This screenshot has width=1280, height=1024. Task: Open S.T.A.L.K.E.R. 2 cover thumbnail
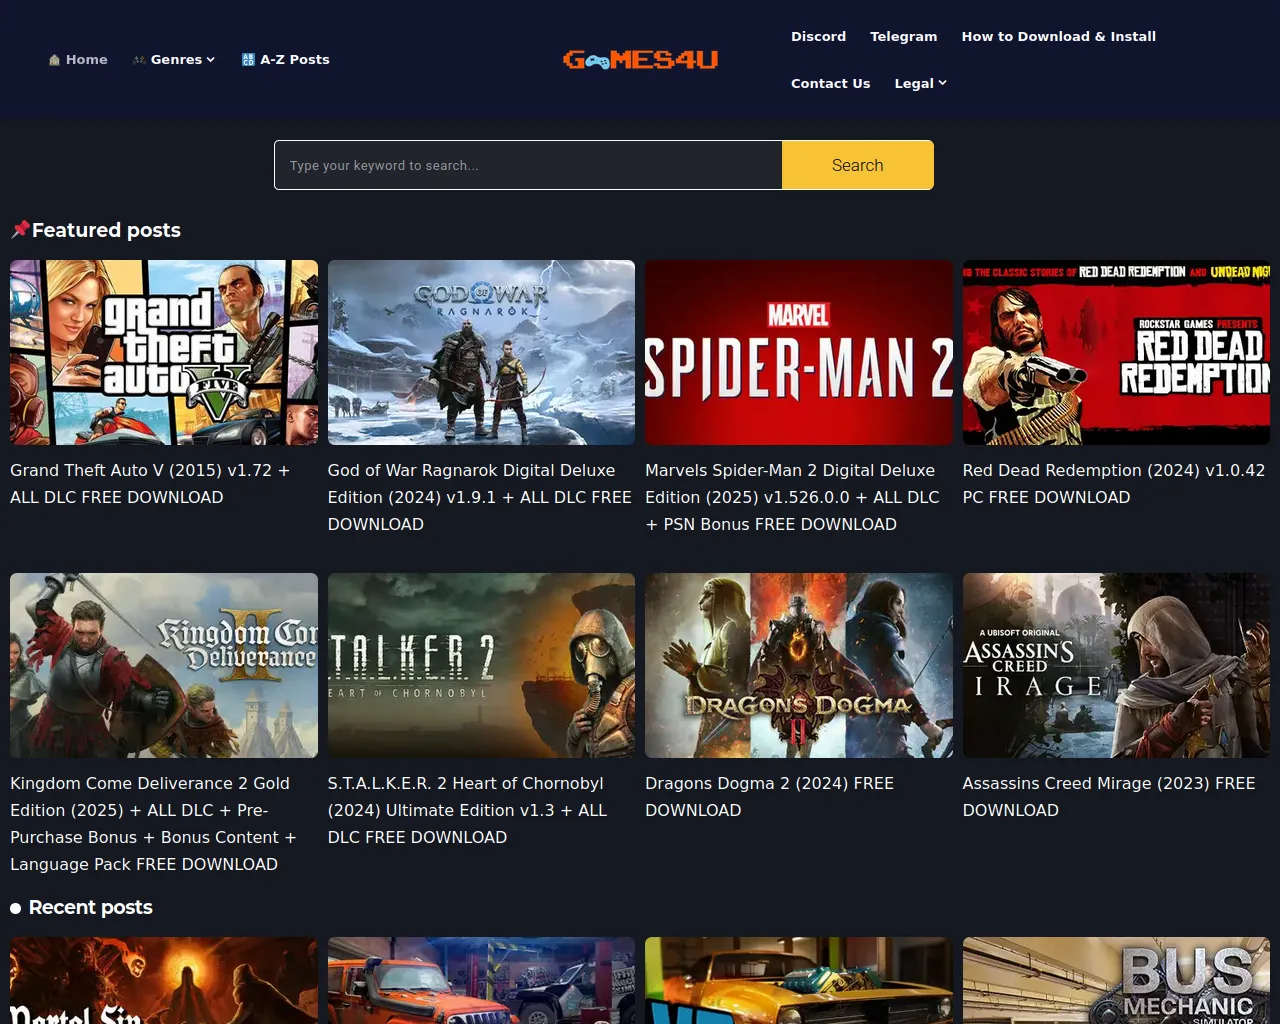(x=481, y=665)
